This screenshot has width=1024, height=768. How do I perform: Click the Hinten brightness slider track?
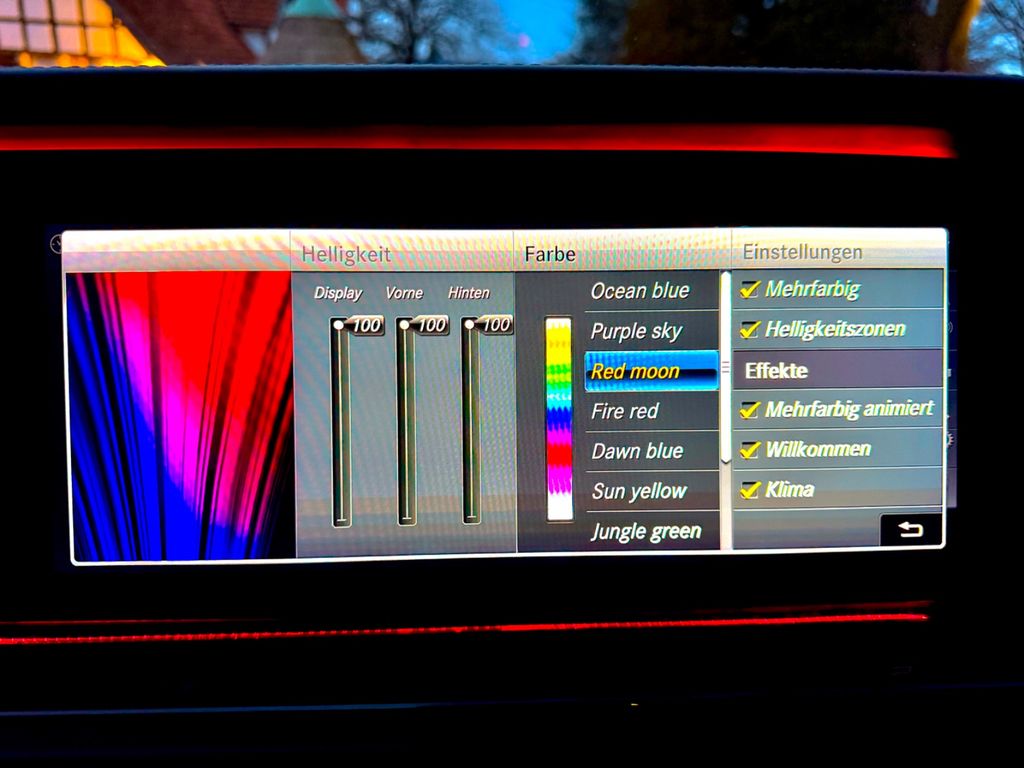(471, 420)
